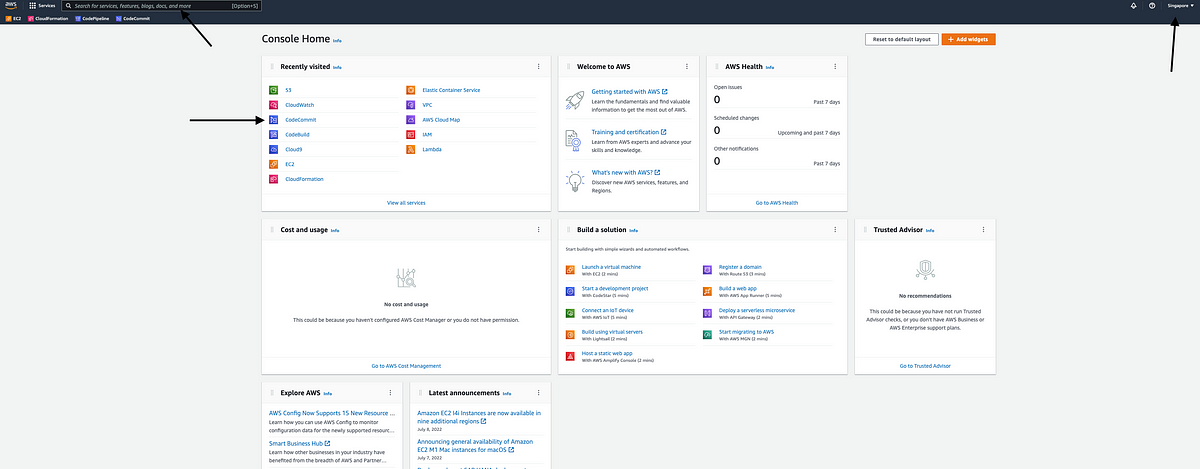Click the S3 service icon
This screenshot has width=1200, height=469.
pos(274,90)
